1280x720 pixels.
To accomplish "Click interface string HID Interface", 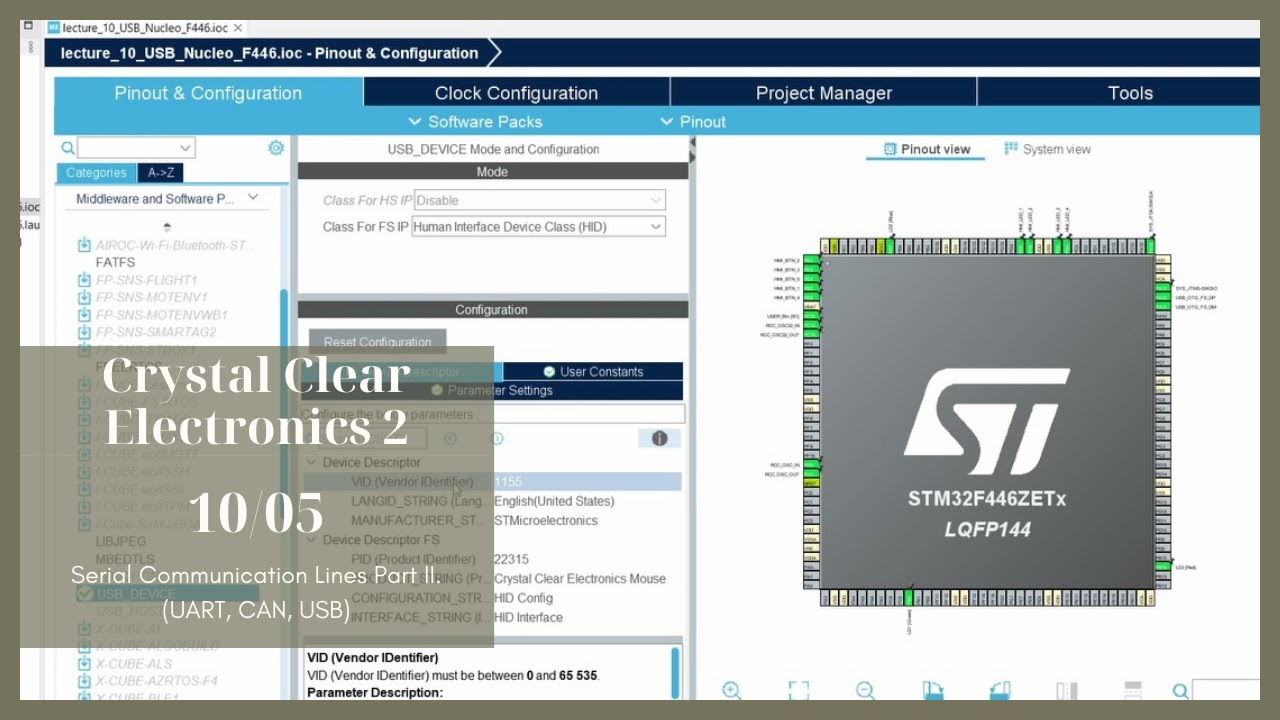I will click(x=528, y=617).
